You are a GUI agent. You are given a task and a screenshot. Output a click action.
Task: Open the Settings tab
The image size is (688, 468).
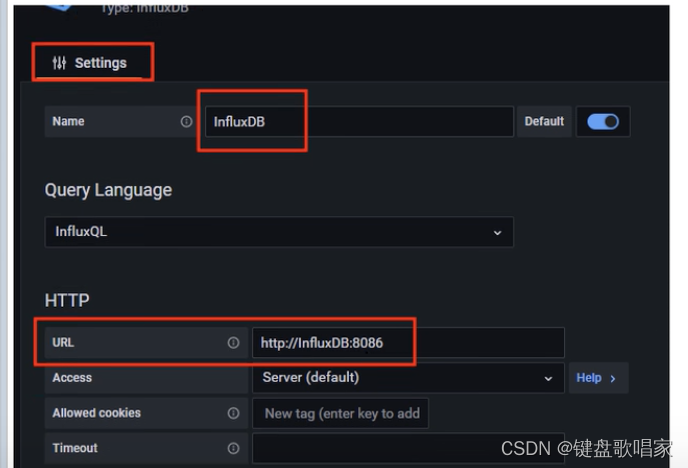(x=90, y=63)
